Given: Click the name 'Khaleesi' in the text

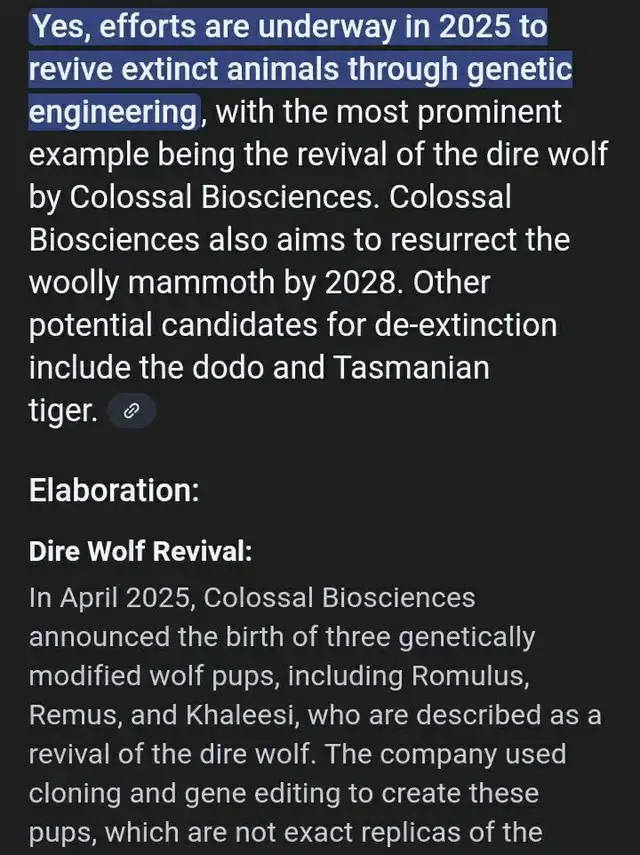Looking at the screenshot, I should tap(243, 715).
